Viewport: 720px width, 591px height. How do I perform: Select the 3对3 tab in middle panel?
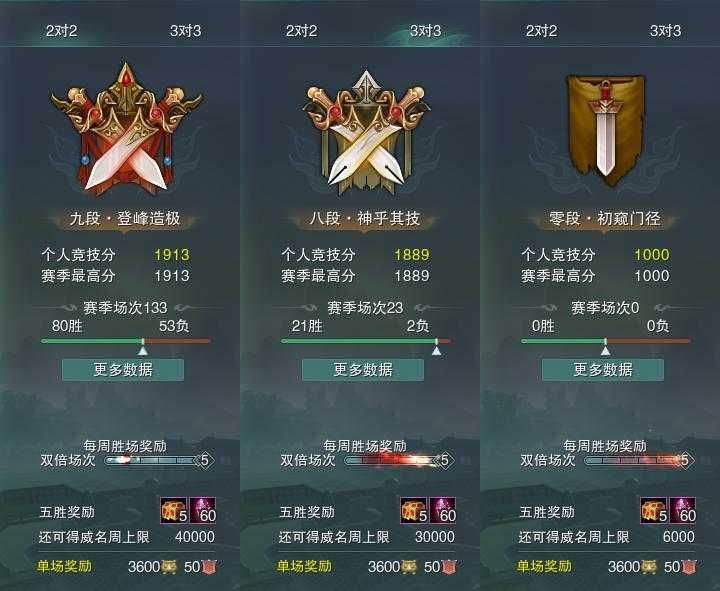(x=426, y=31)
